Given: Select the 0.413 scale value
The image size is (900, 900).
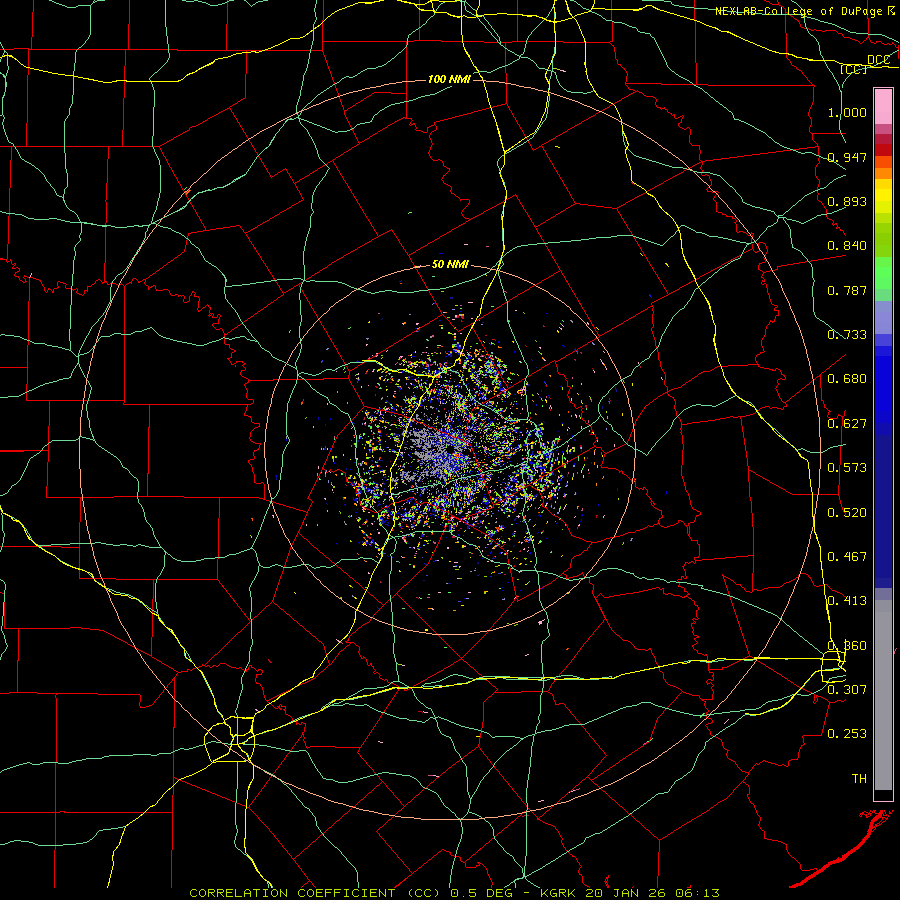Looking at the screenshot, I should tap(847, 601).
